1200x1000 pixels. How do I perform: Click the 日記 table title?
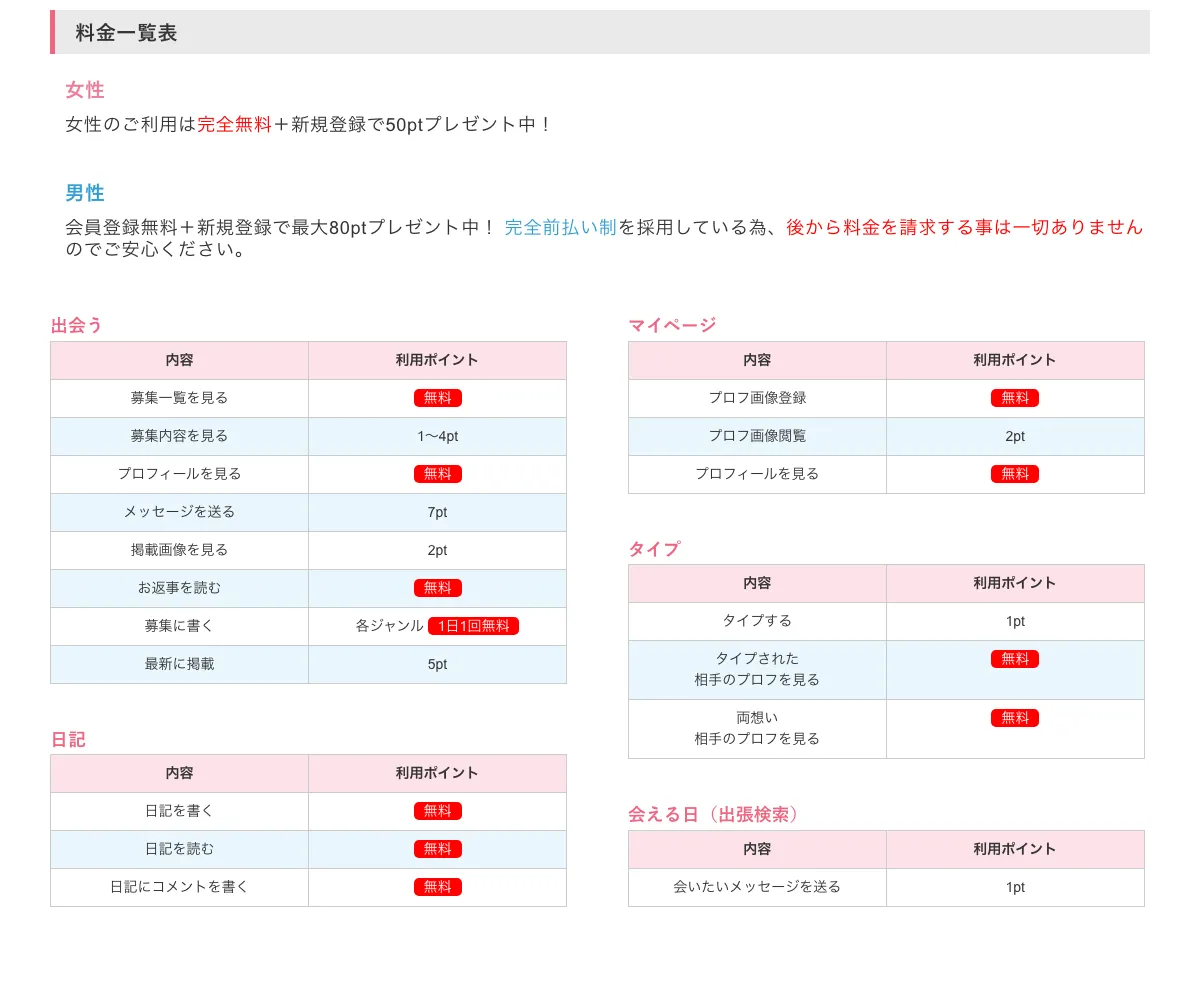click(68, 739)
